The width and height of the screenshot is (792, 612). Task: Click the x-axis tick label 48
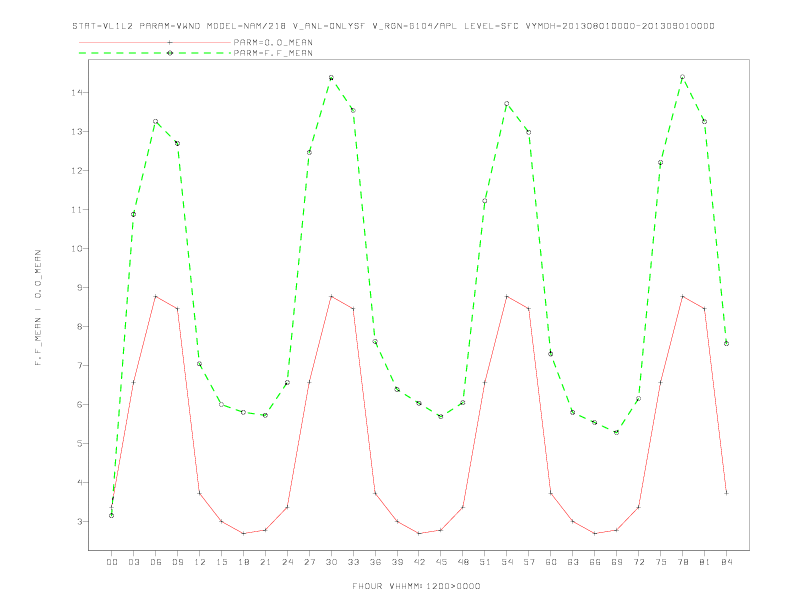pos(463,562)
